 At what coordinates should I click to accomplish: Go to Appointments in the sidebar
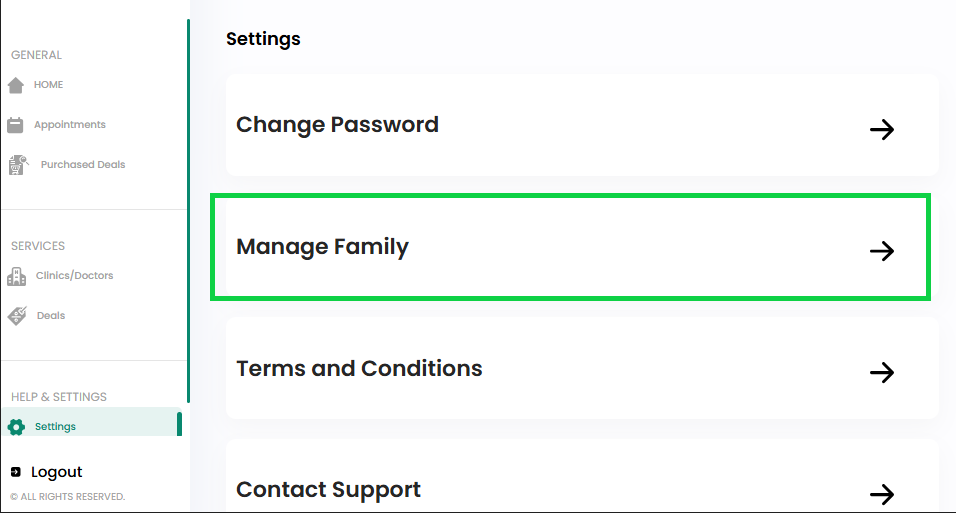[70, 124]
